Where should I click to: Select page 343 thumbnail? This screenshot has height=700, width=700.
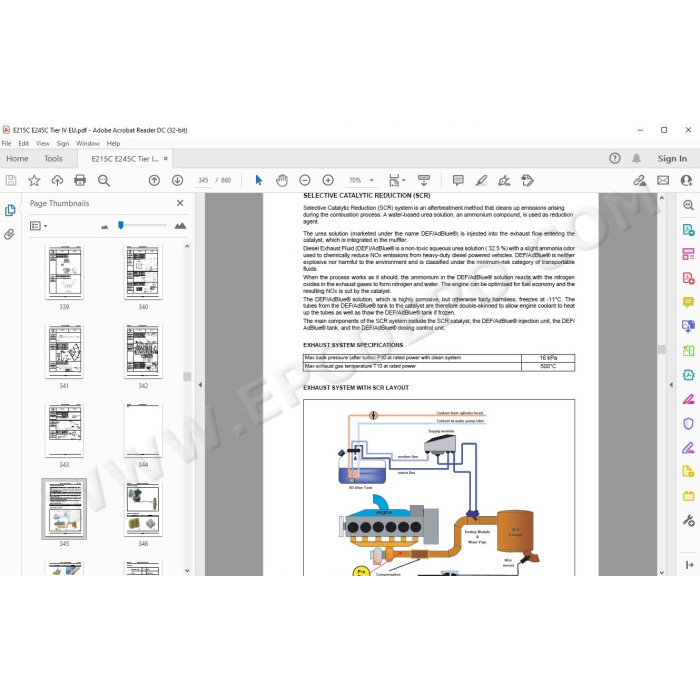coord(65,430)
